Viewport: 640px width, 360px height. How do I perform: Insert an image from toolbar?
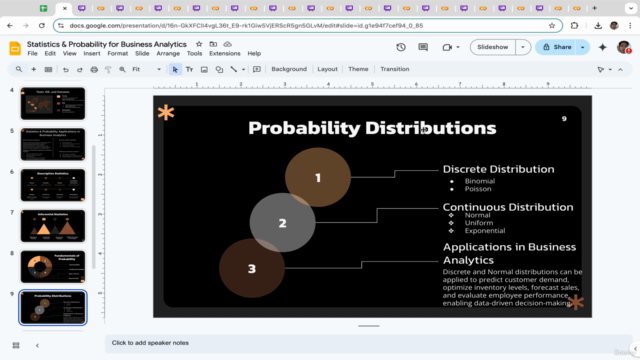click(x=204, y=69)
